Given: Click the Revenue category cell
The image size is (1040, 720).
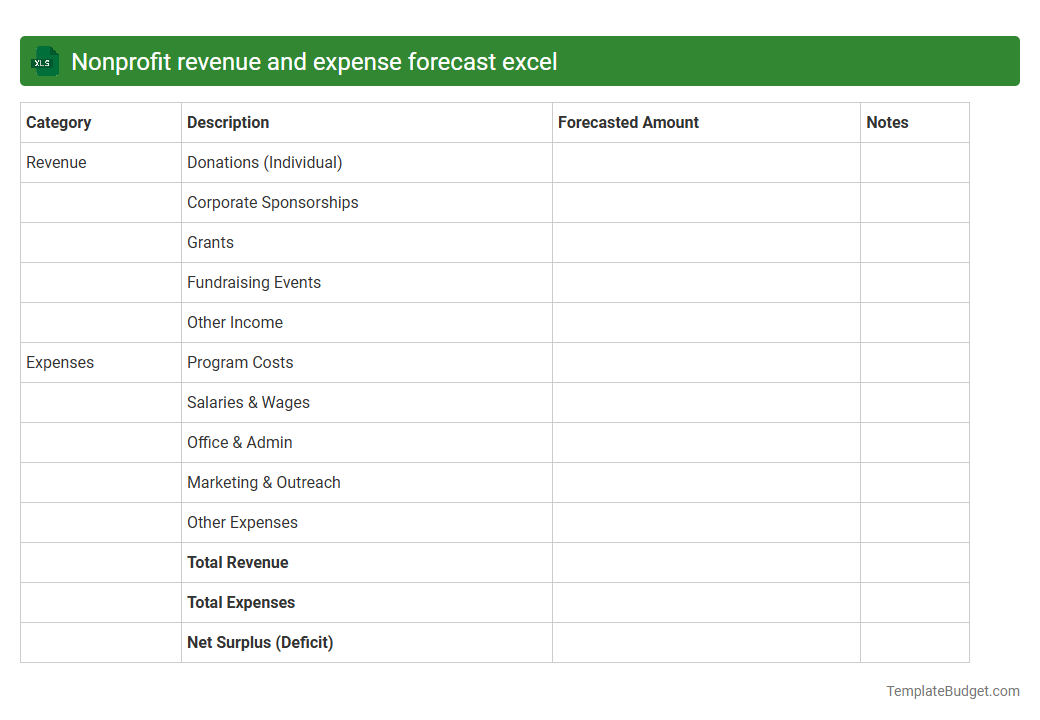Looking at the screenshot, I should point(52,162).
